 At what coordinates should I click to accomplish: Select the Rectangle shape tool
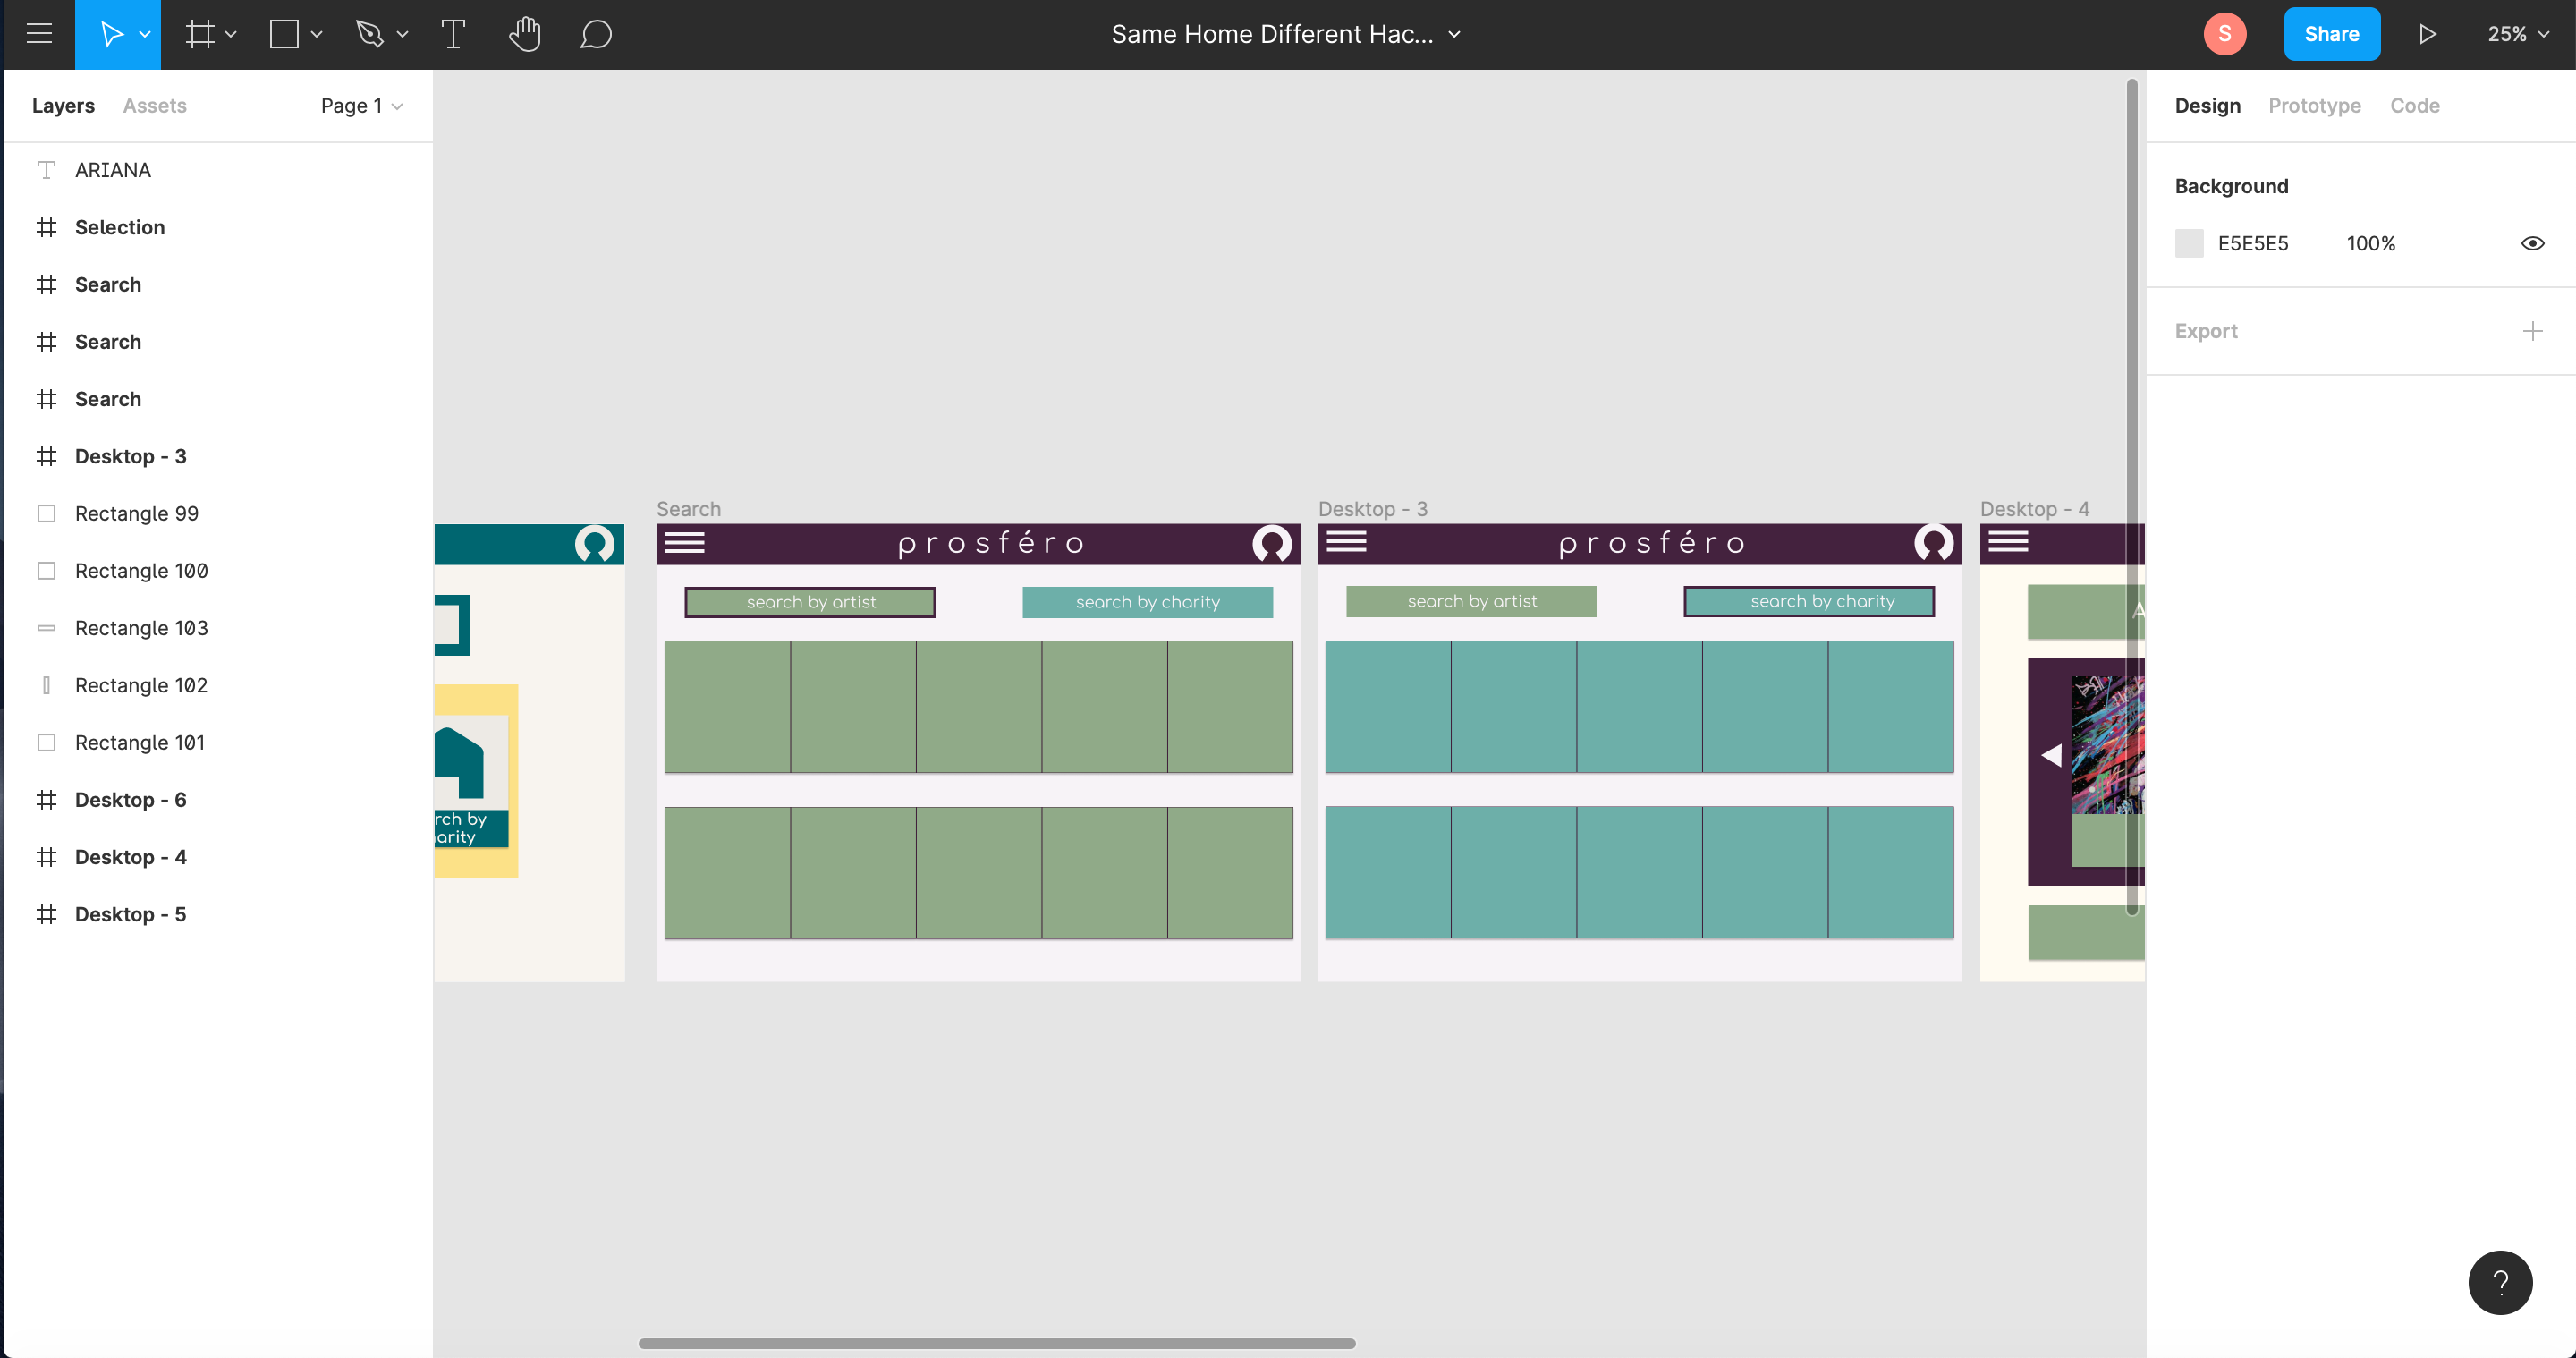click(284, 34)
